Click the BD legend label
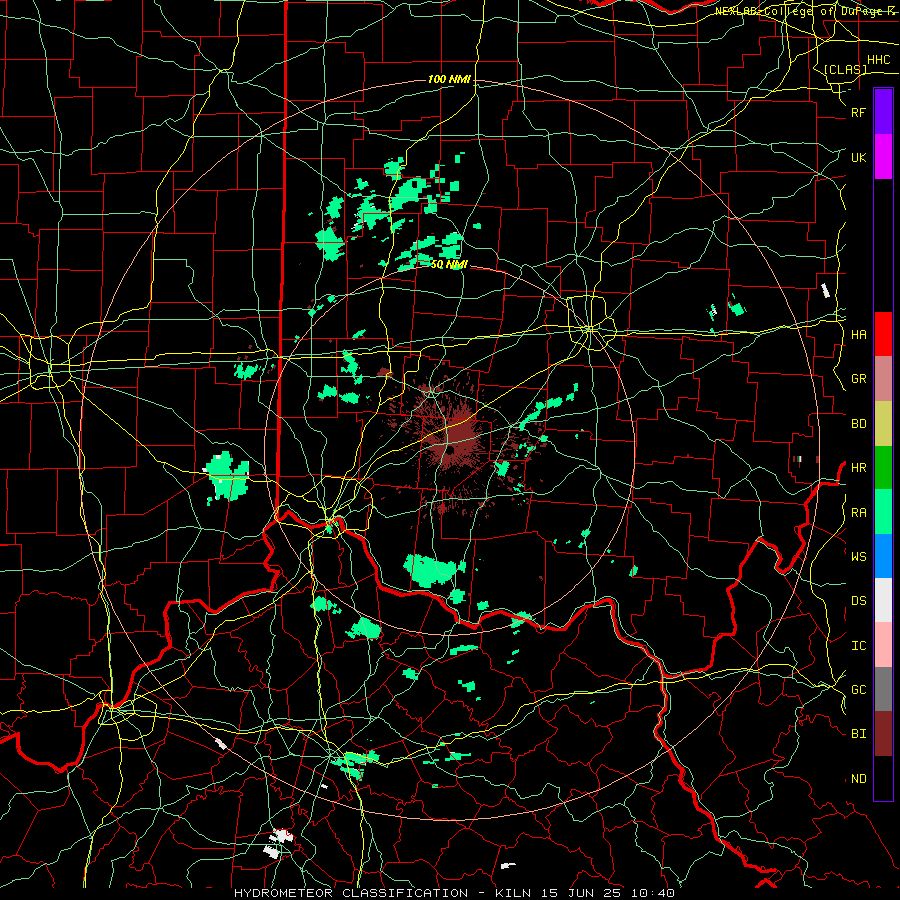This screenshot has width=900, height=900. point(858,424)
